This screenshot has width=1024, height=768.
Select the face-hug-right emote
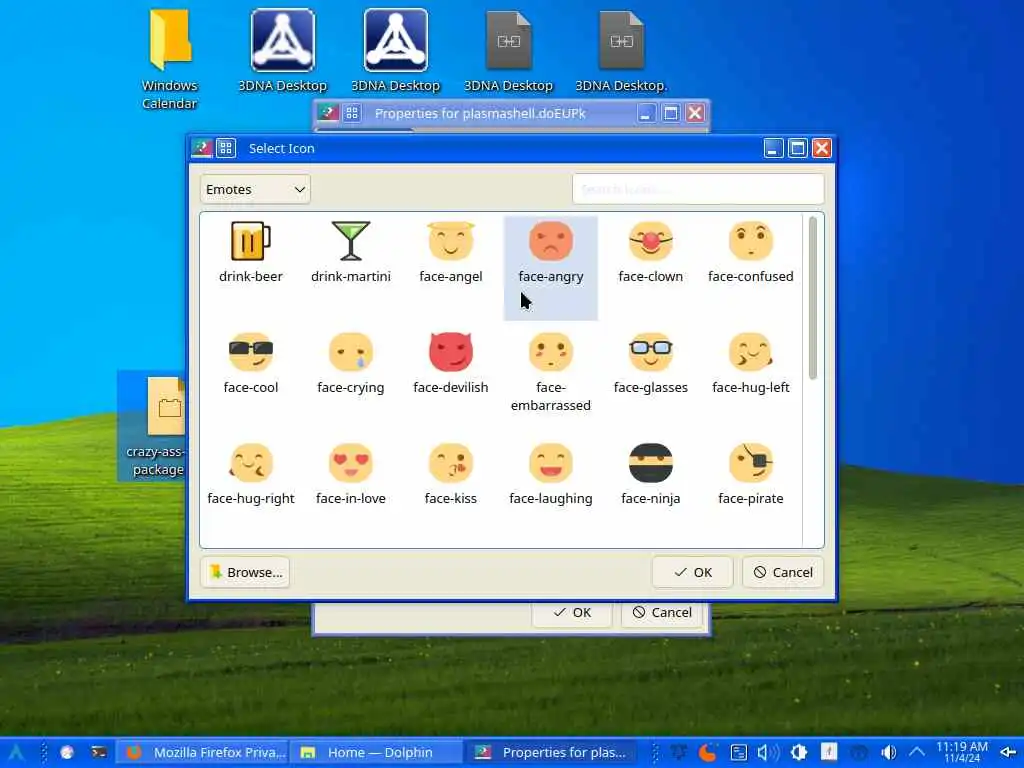point(251,474)
